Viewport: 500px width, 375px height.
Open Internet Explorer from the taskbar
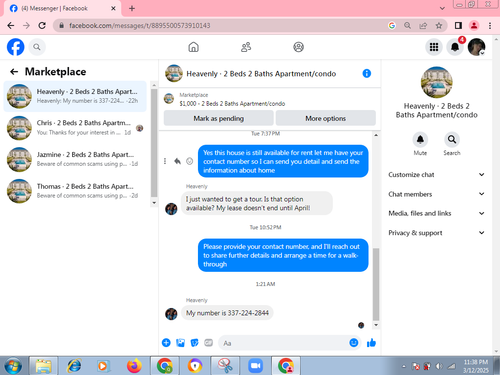pos(74,366)
